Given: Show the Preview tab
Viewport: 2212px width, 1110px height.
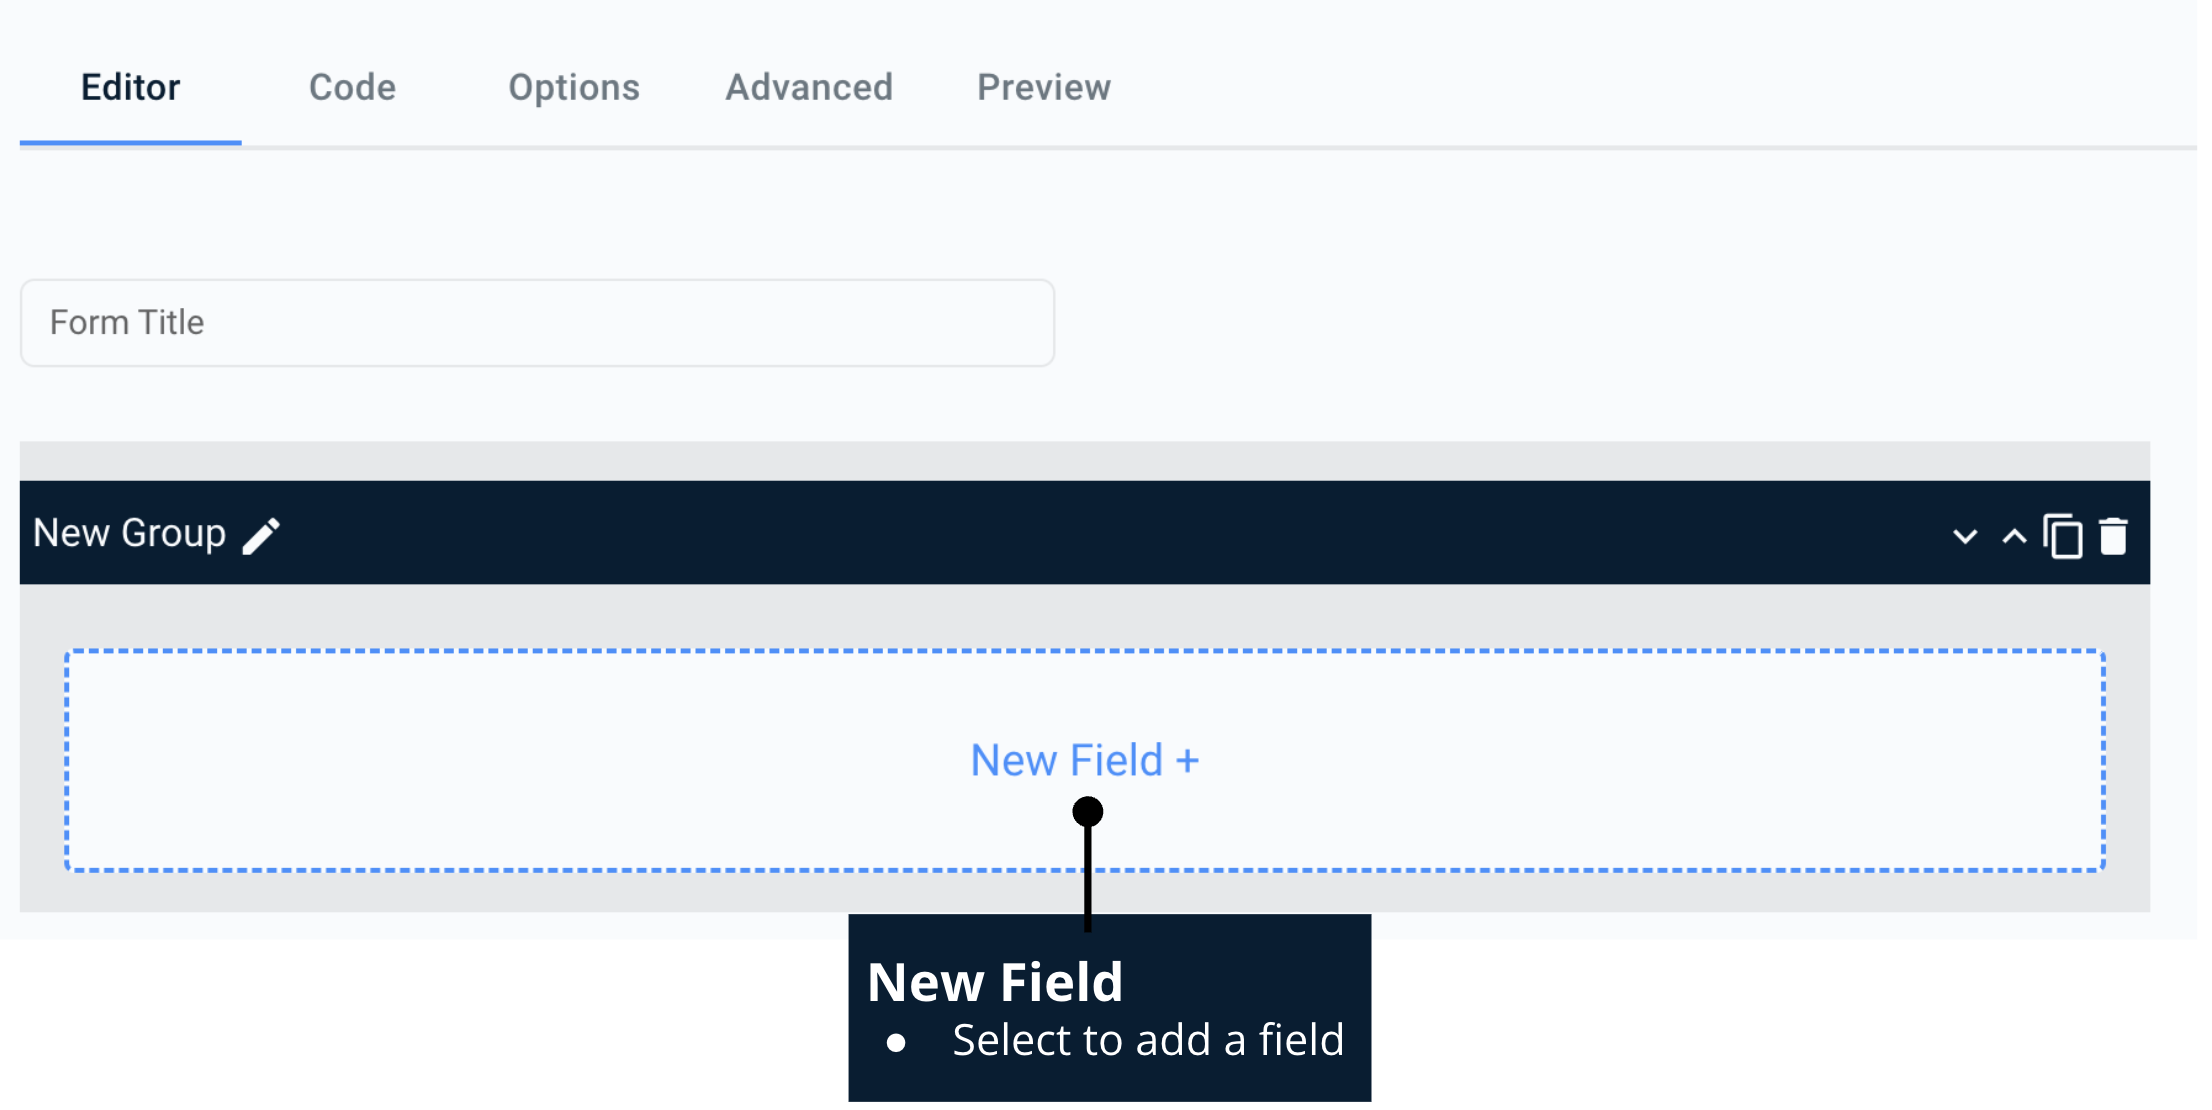Looking at the screenshot, I should 1044,88.
